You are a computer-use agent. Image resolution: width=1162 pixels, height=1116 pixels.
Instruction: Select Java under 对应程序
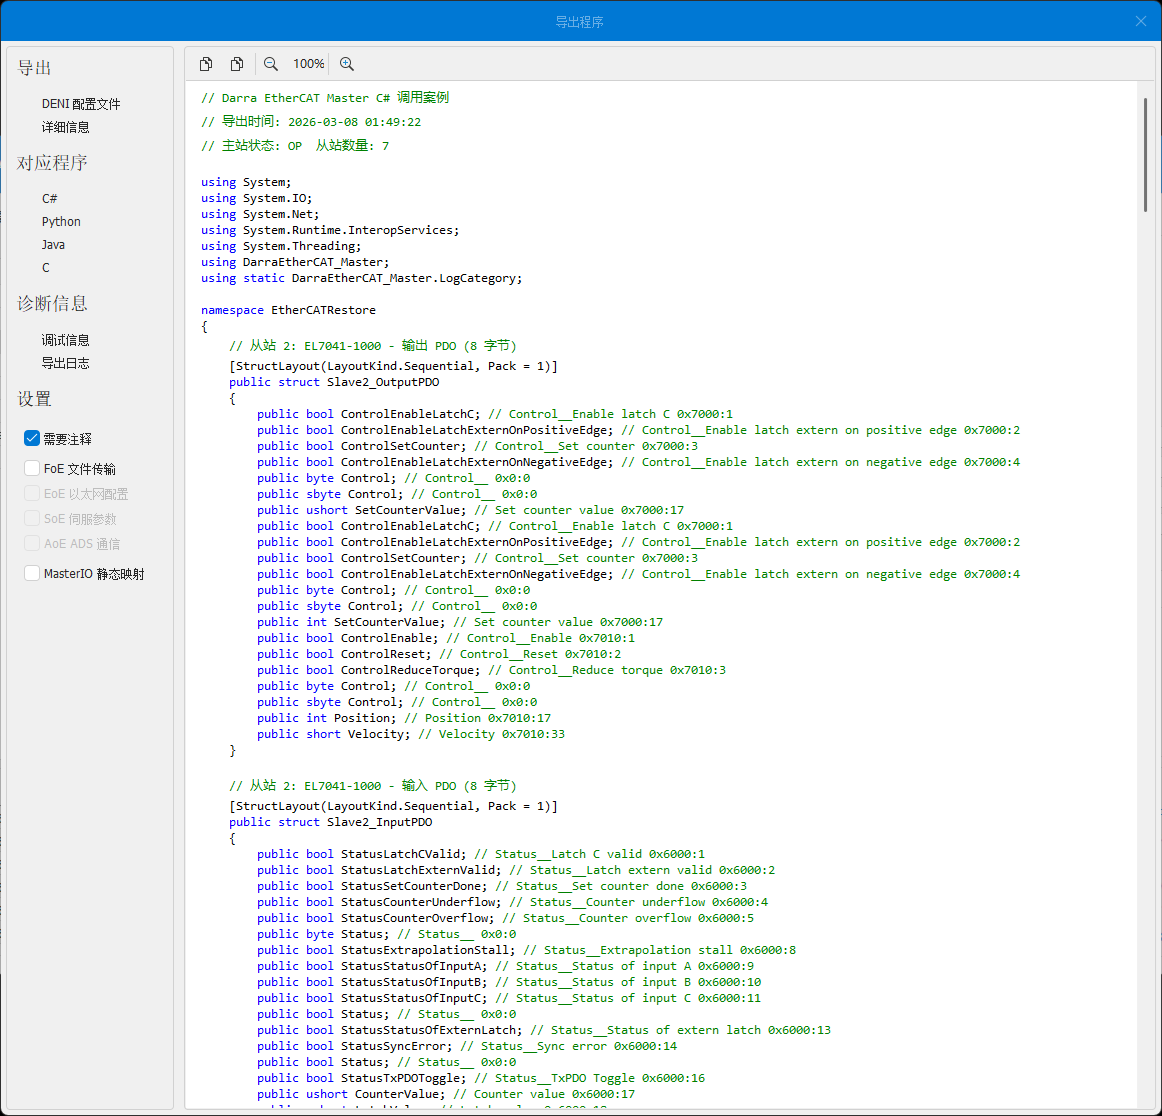53,244
